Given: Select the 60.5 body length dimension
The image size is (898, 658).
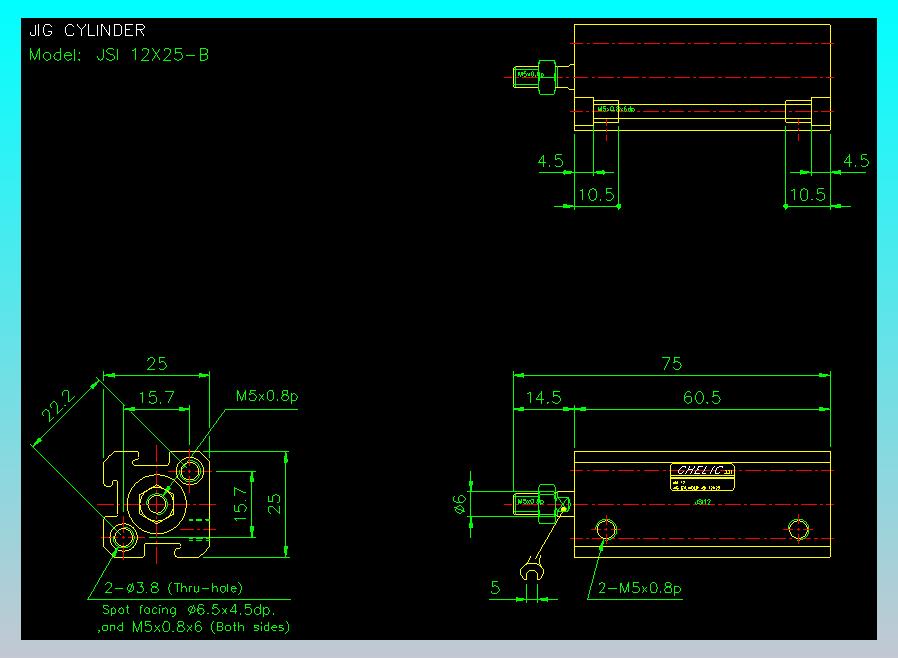Looking at the screenshot, I should [x=702, y=398].
